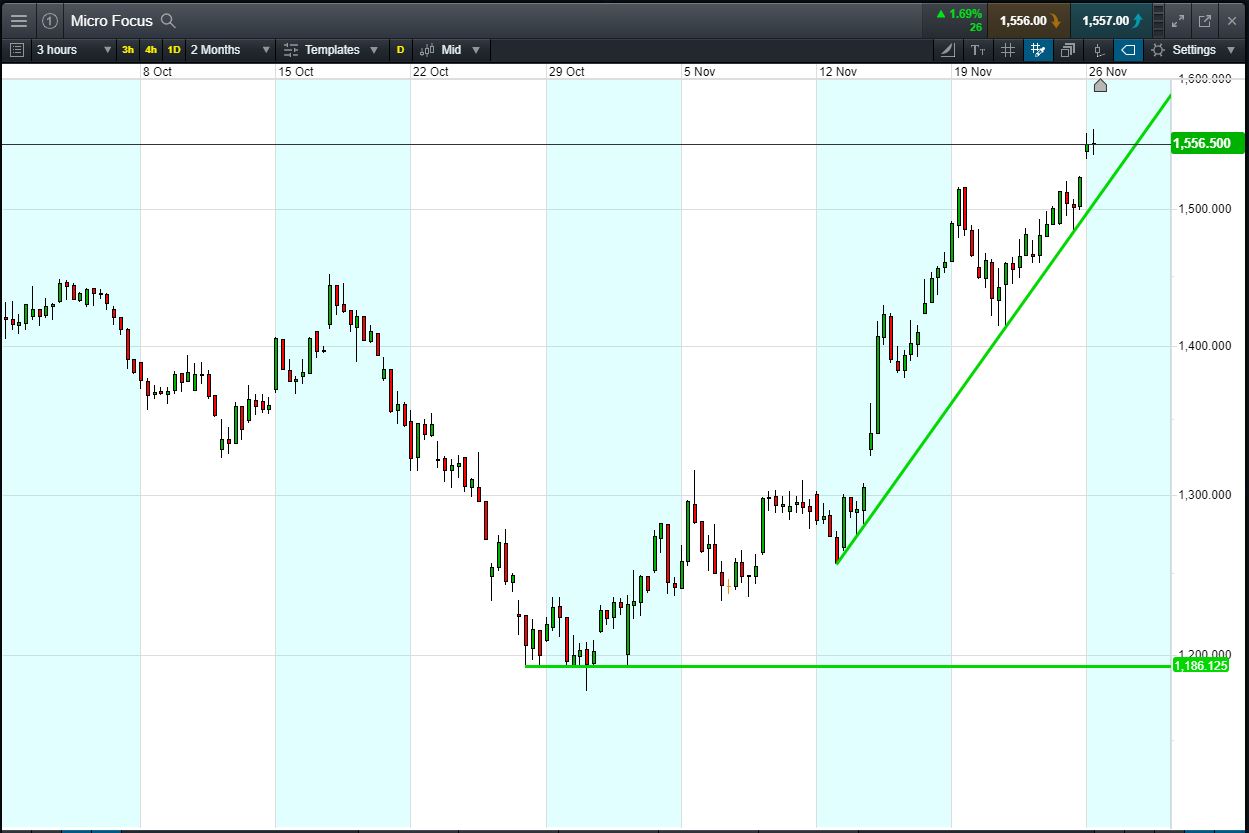Open the Templates dropdown

coord(331,49)
